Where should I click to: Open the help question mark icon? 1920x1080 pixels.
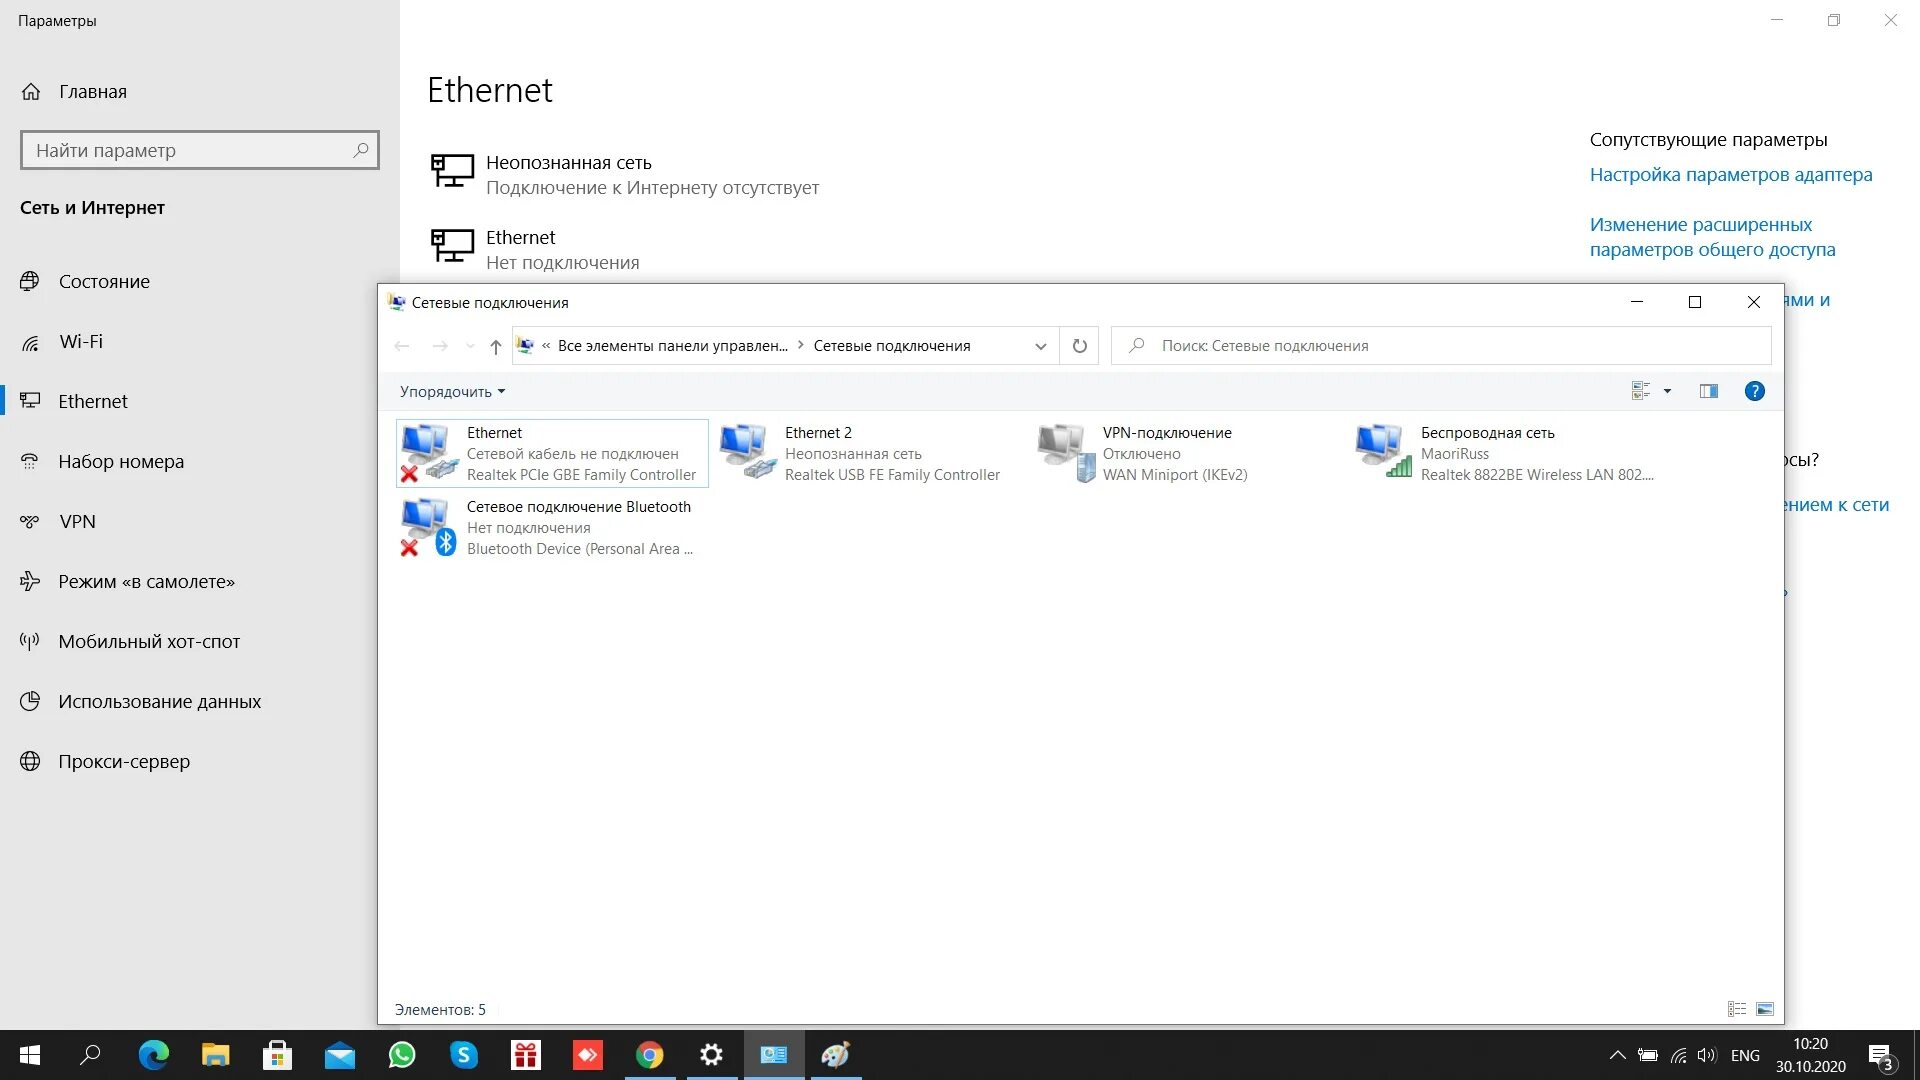click(x=1754, y=391)
